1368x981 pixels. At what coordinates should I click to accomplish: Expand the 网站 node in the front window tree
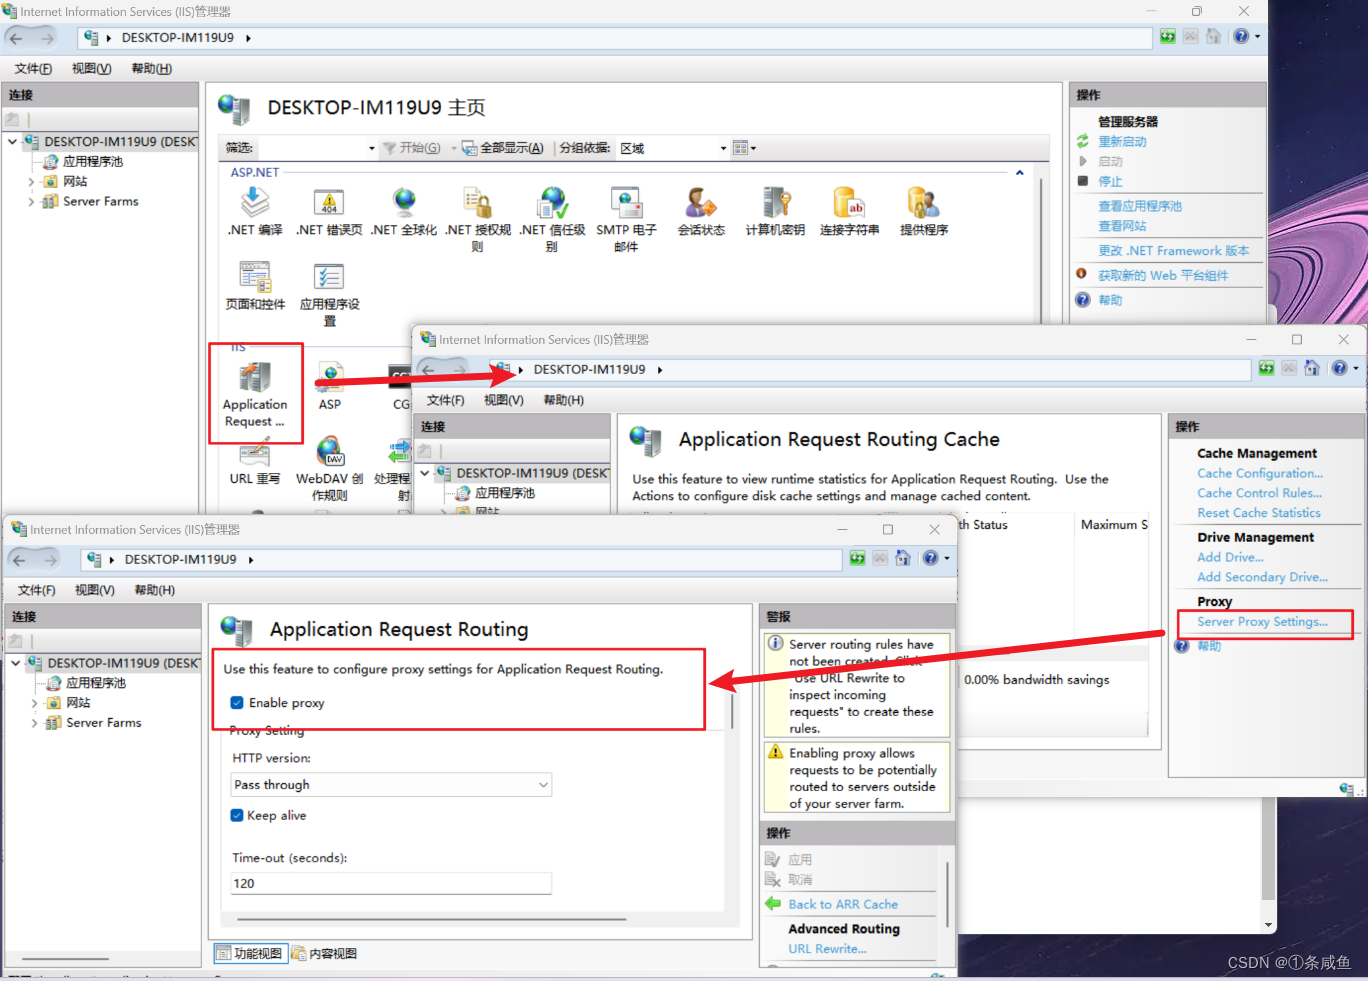tap(34, 703)
